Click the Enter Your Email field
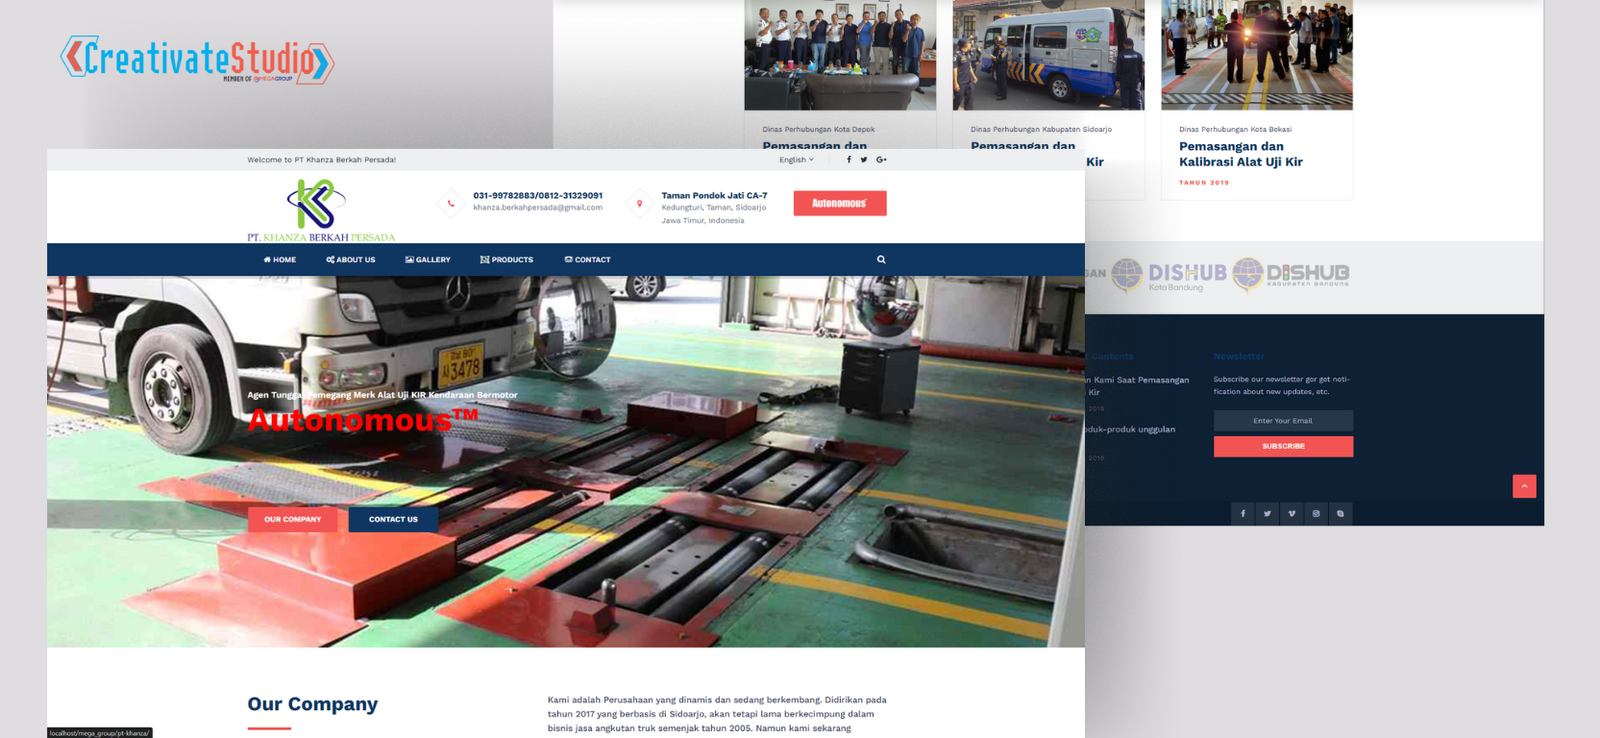The height and width of the screenshot is (738, 1600). [x=1283, y=421]
